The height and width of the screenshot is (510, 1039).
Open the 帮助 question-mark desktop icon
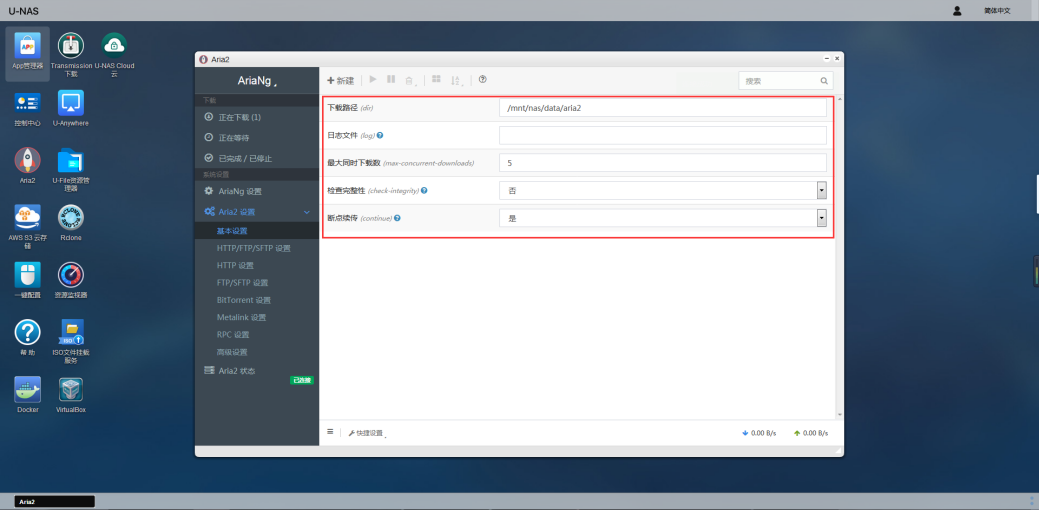[x=27, y=337]
